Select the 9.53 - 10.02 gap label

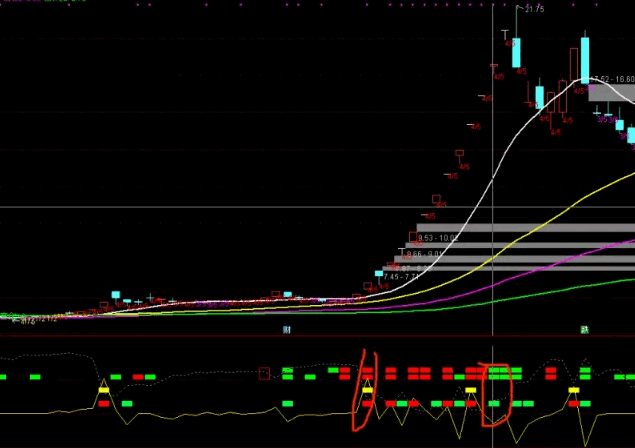click(438, 238)
